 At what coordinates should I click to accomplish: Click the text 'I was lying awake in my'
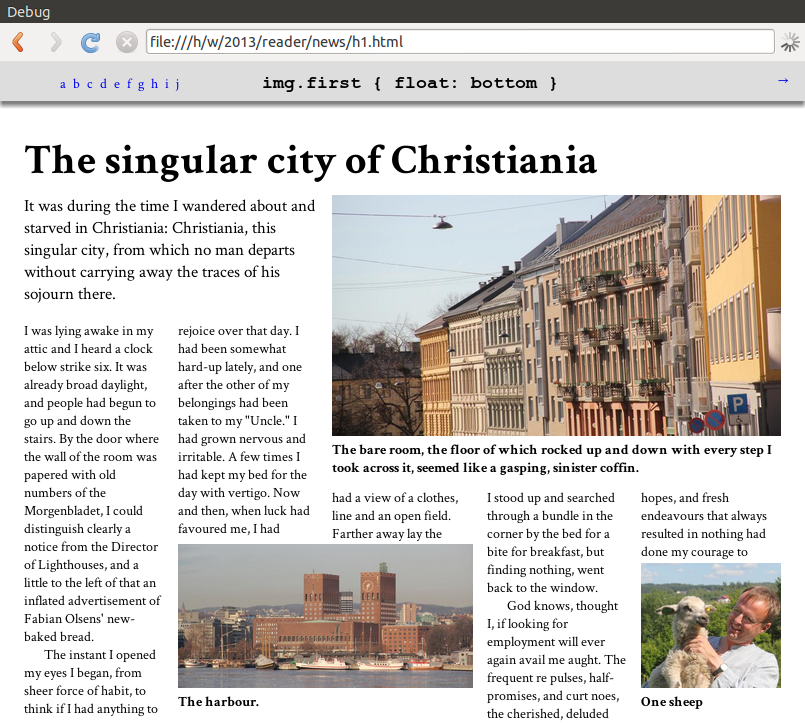pyautogui.click(x=89, y=331)
